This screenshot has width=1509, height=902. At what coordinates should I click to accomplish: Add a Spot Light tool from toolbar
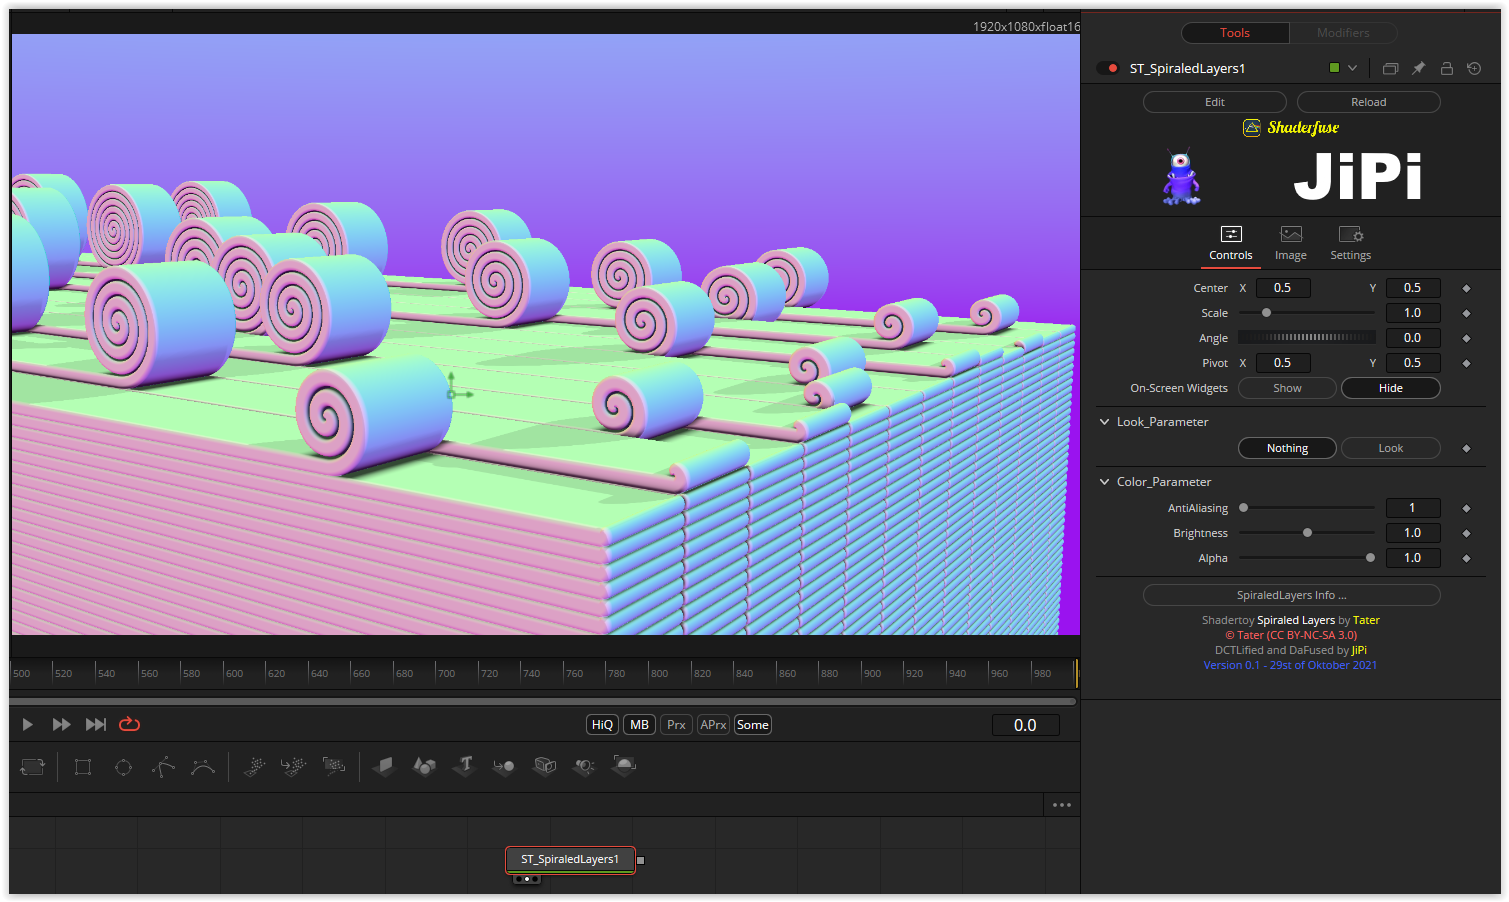584,767
